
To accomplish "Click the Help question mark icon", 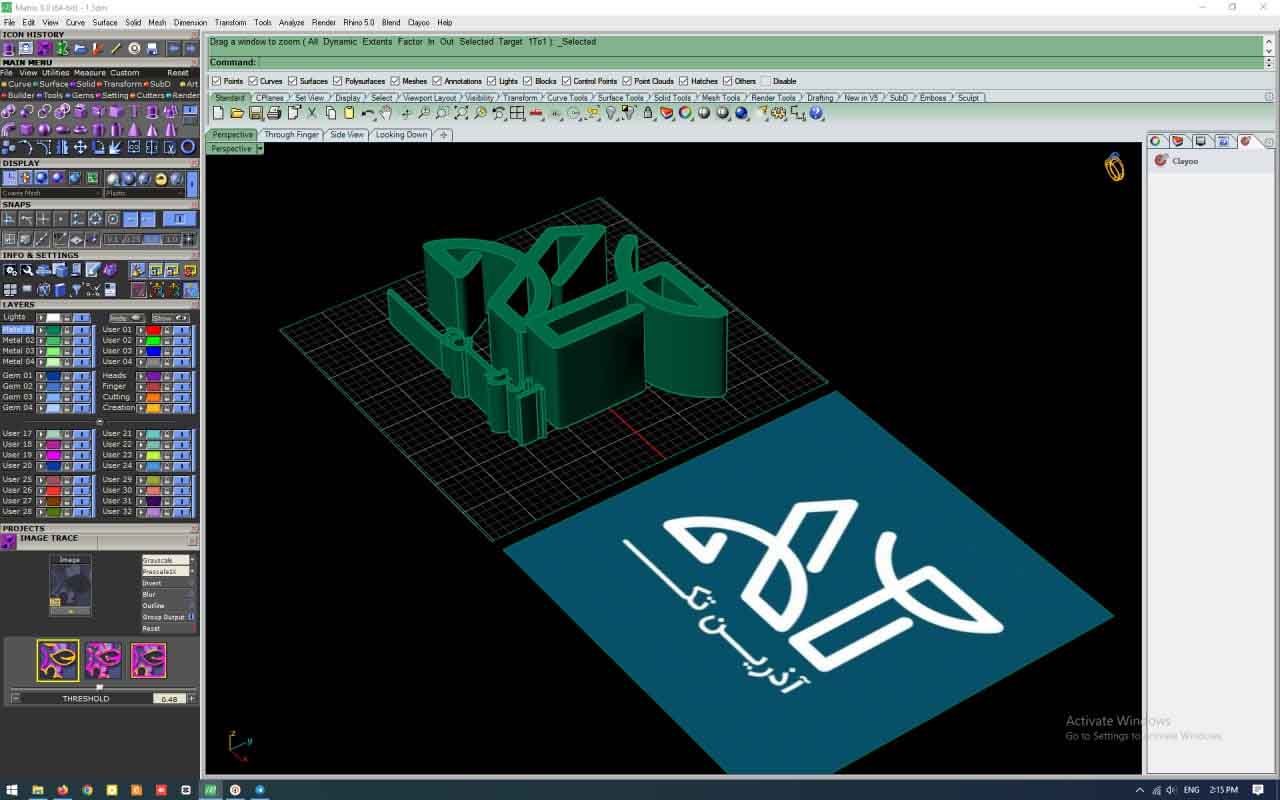I will (817, 114).
